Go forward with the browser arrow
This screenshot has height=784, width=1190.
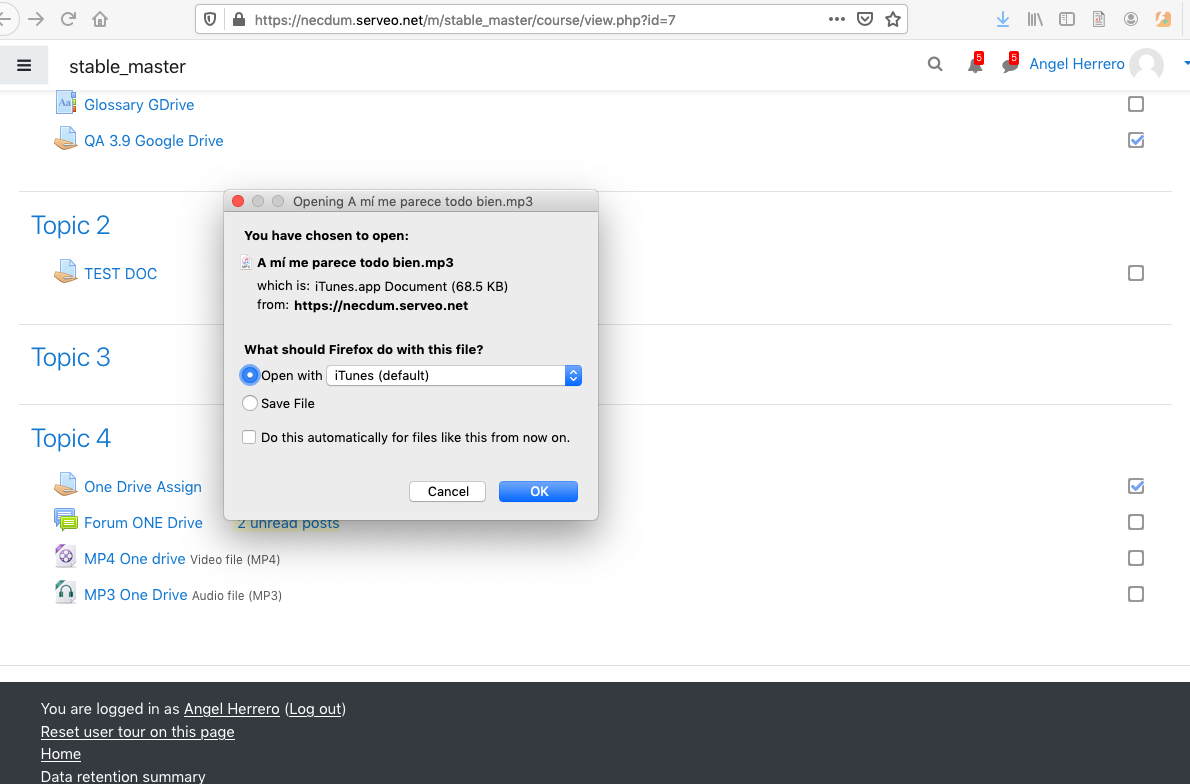coord(36,19)
